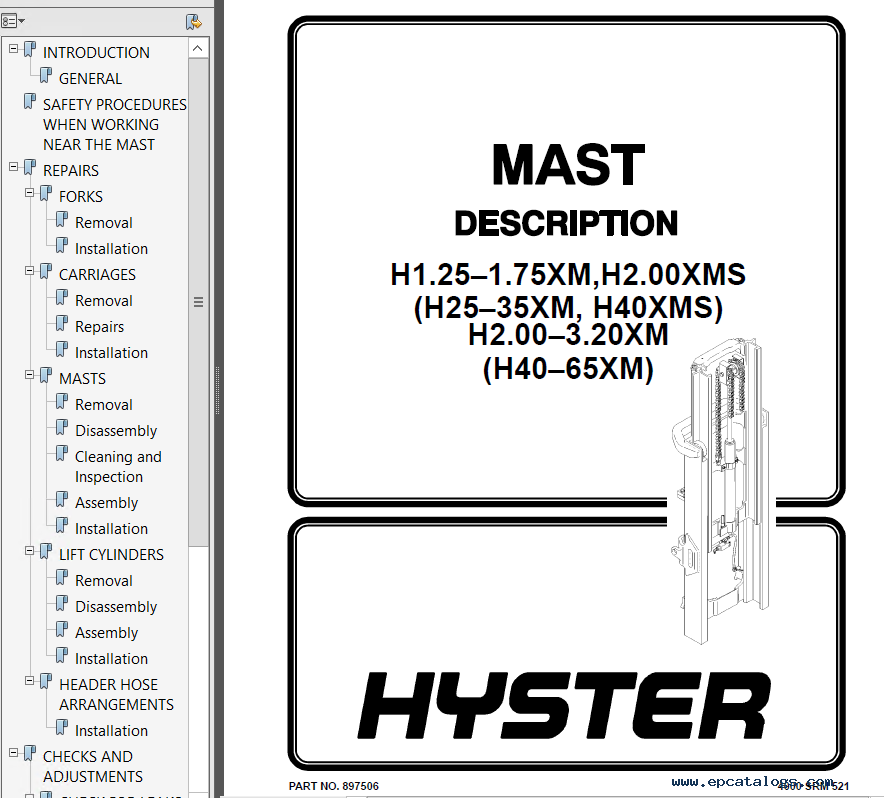Click the MAST title on the cover page
Image resolution: width=884 pixels, height=798 pixels.
tap(568, 165)
